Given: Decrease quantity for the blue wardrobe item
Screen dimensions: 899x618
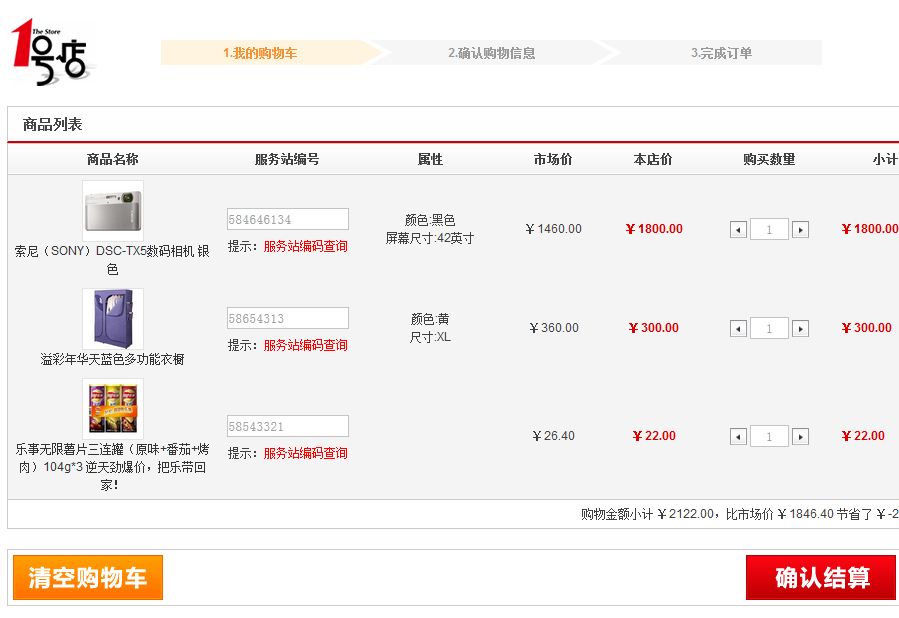Looking at the screenshot, I should coord(738,329).
